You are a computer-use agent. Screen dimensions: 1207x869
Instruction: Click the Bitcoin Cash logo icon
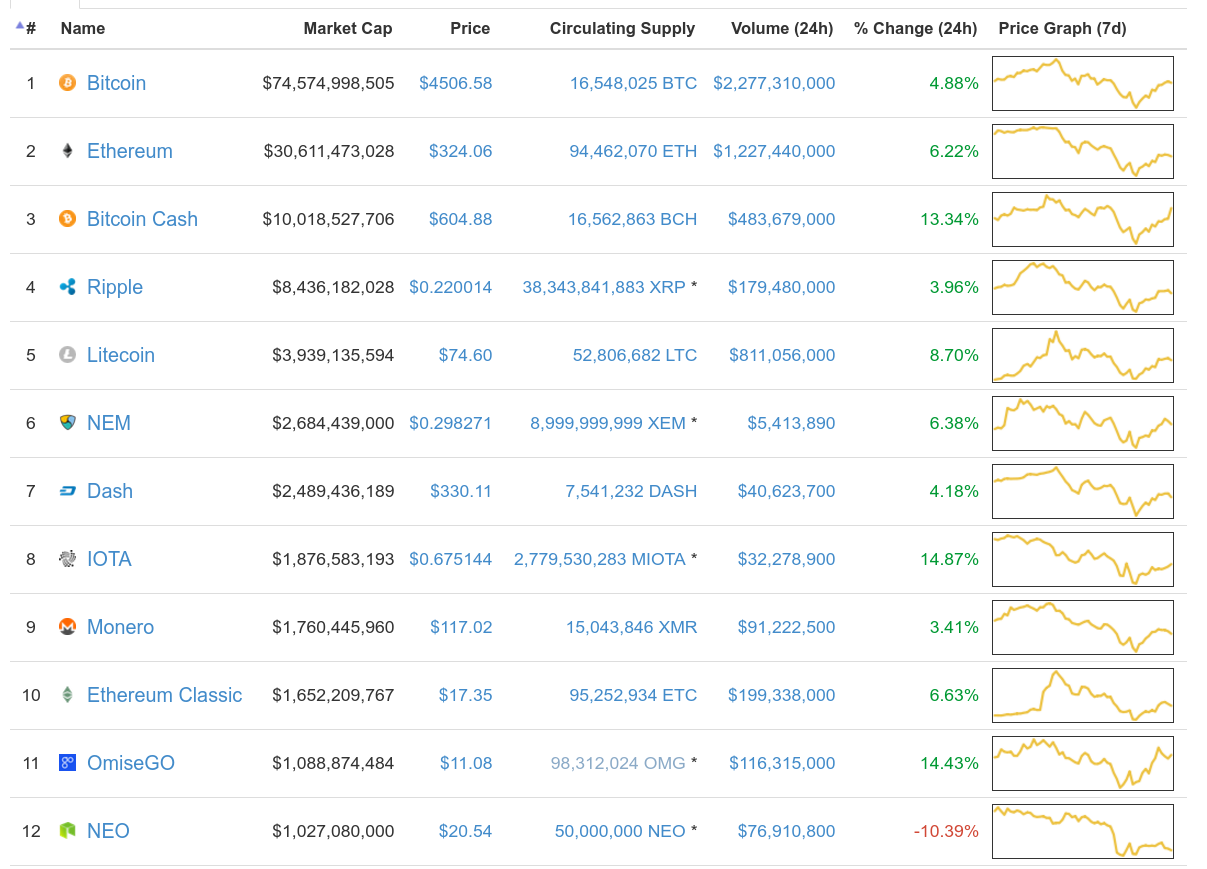point(67,219)
